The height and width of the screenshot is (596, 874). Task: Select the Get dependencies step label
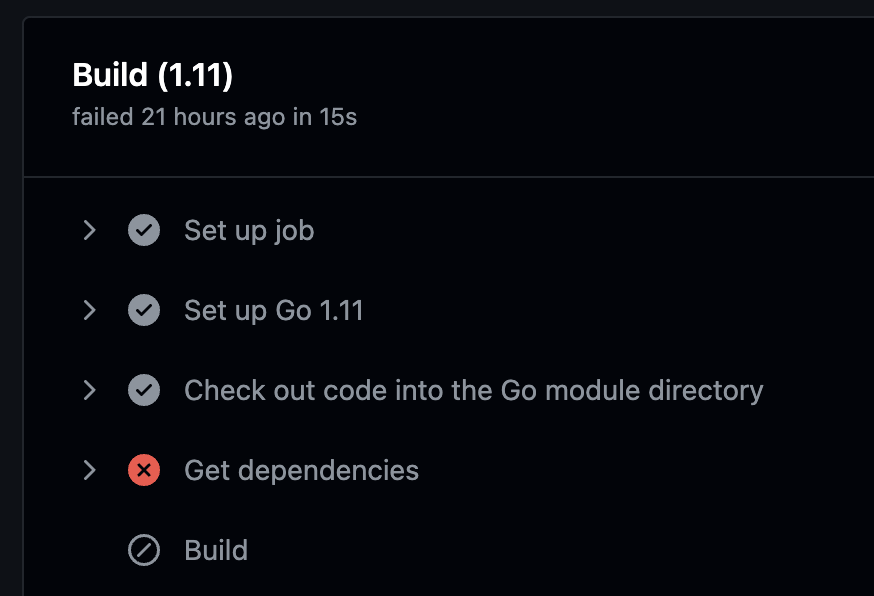[301, 470]
